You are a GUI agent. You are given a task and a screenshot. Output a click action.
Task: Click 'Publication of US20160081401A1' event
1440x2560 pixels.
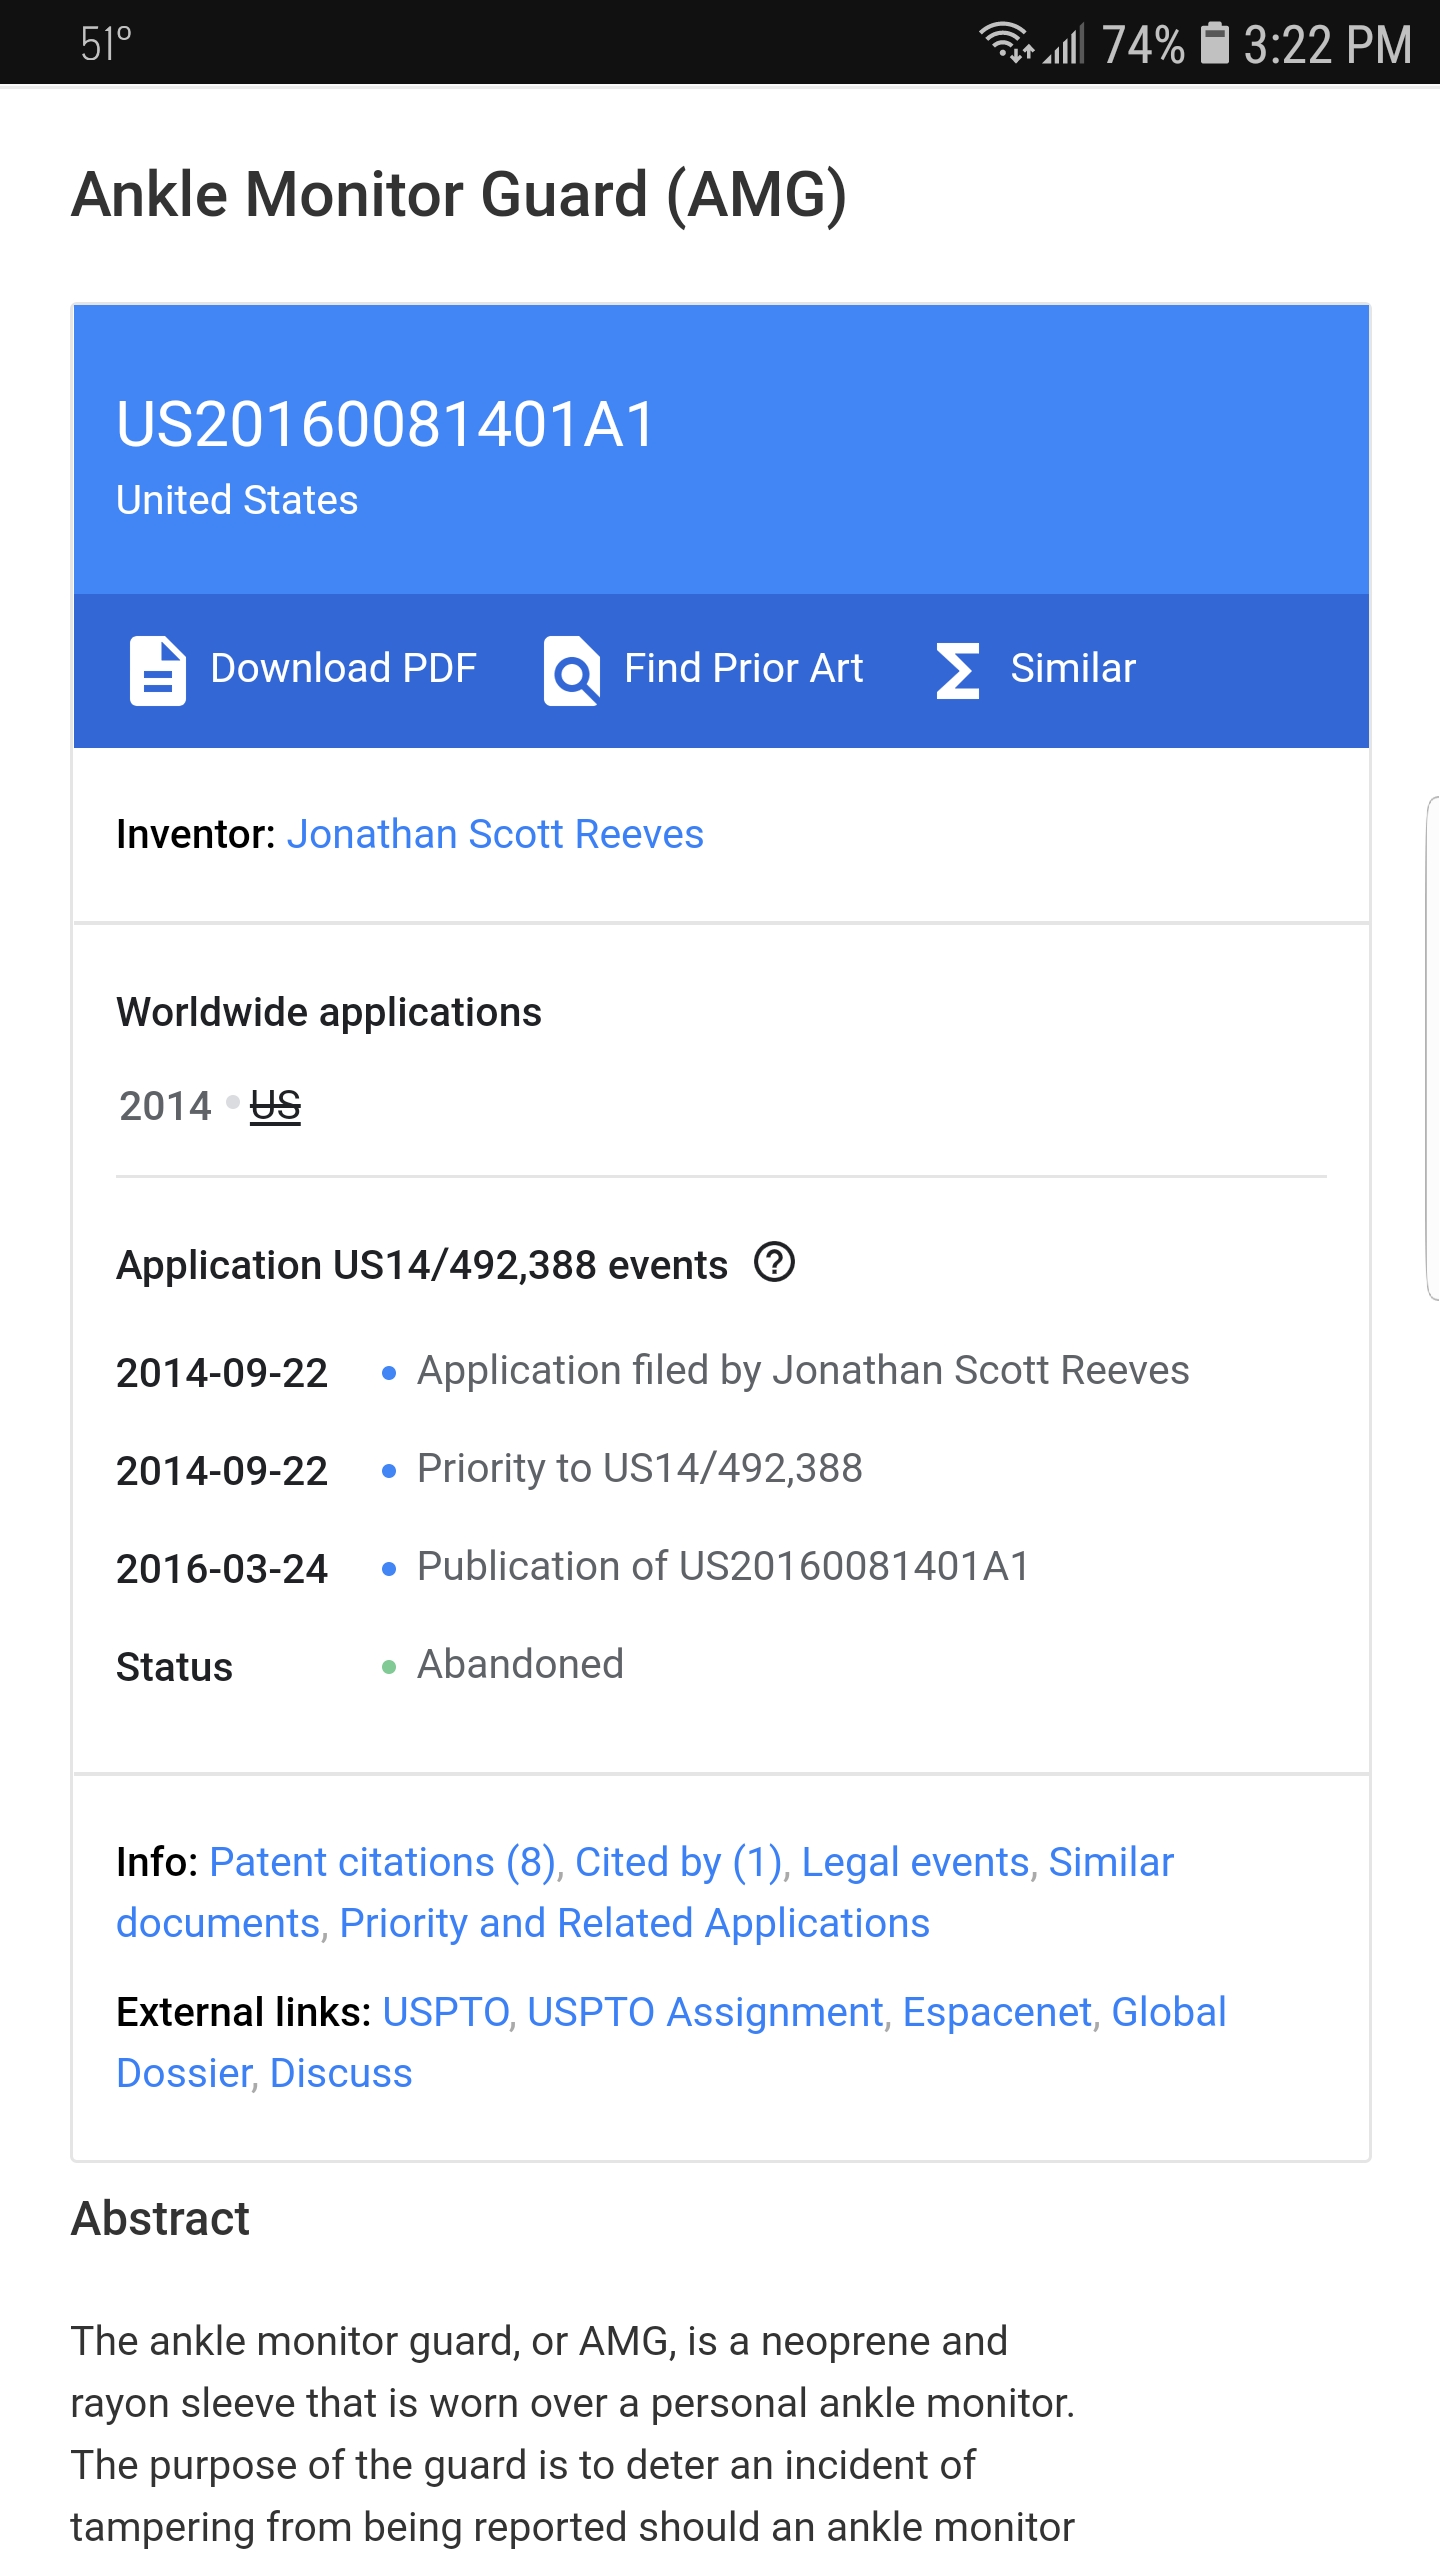pos(723,1566)
